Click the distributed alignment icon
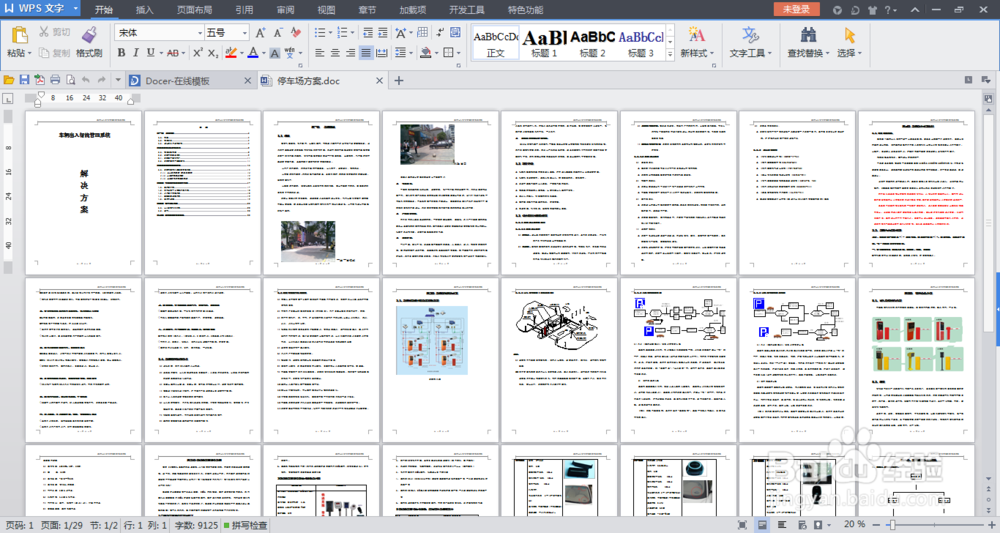 tap(381, 53)
